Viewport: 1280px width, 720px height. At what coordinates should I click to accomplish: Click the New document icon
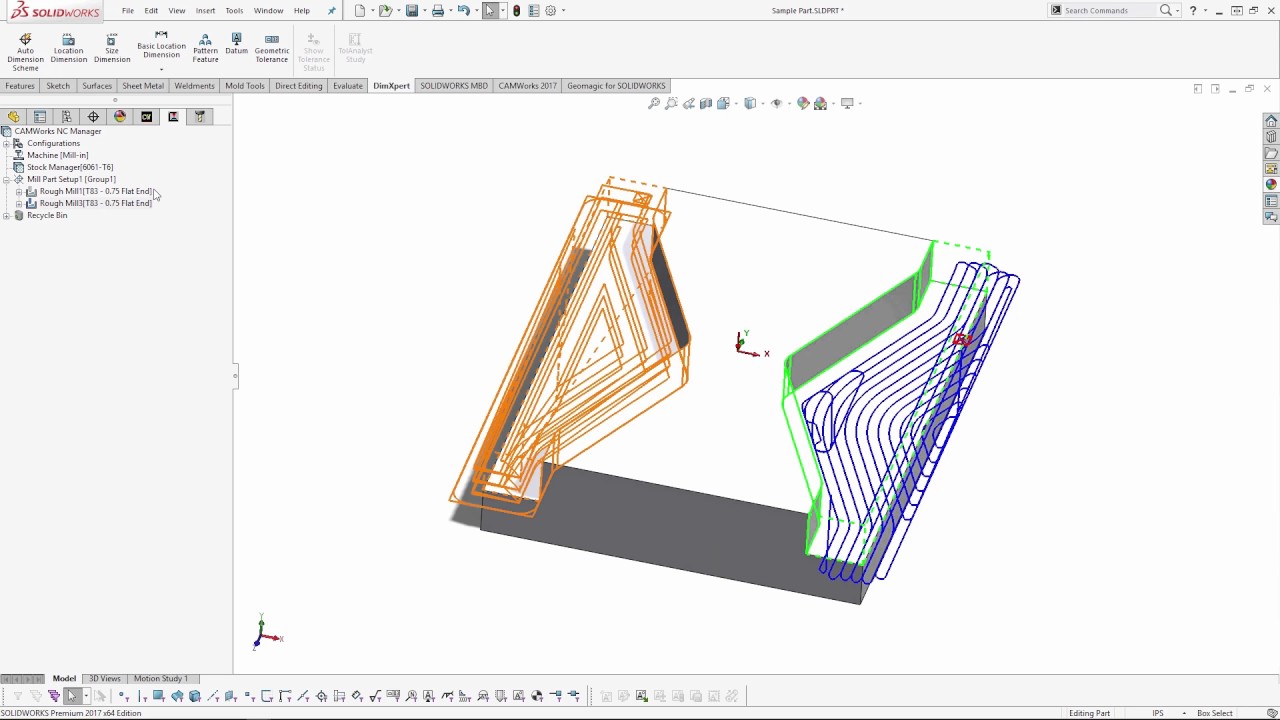(x=360, y=10)
